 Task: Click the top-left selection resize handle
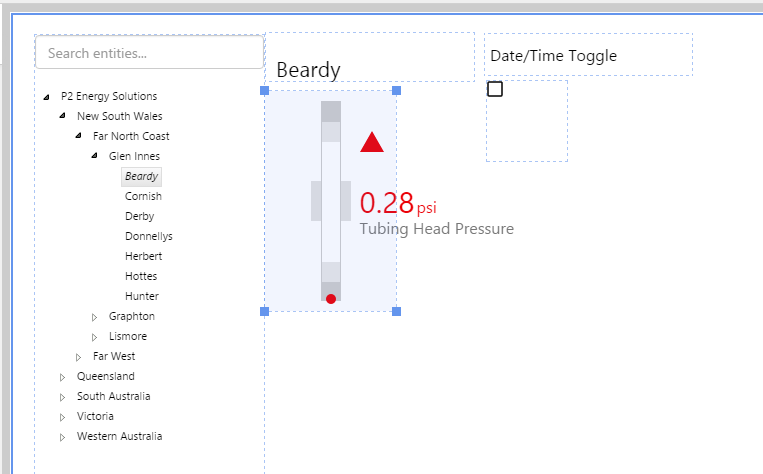pyautogui.click(x=265, y=91)
